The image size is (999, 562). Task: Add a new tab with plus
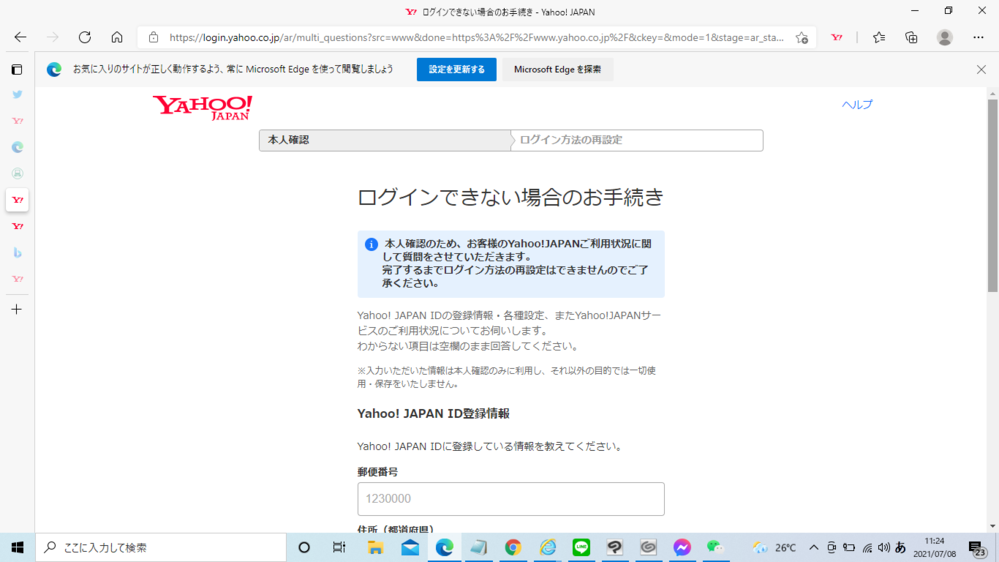[17, 310]
